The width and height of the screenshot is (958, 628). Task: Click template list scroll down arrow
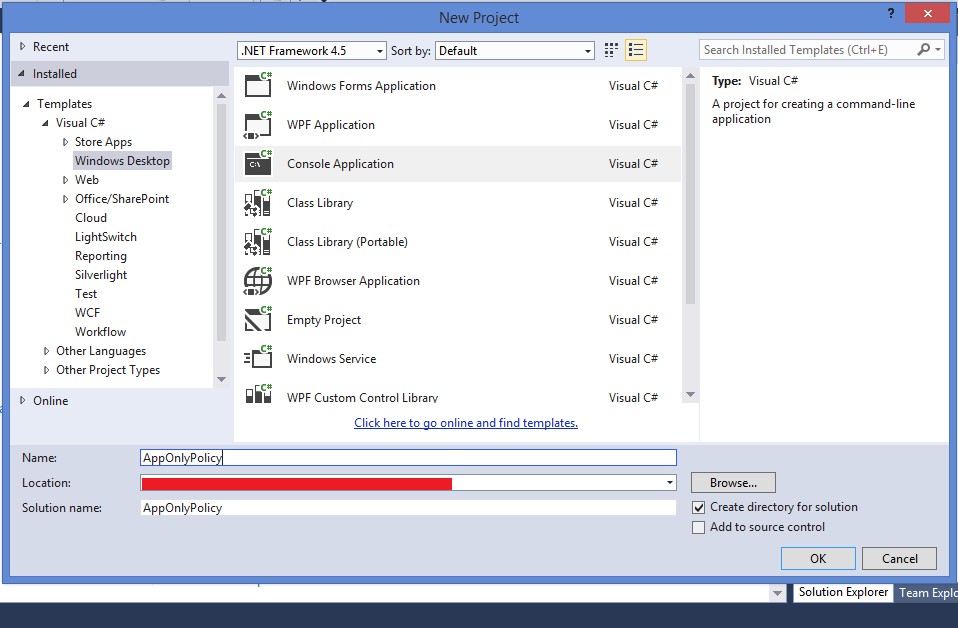[x=690, y=395]
